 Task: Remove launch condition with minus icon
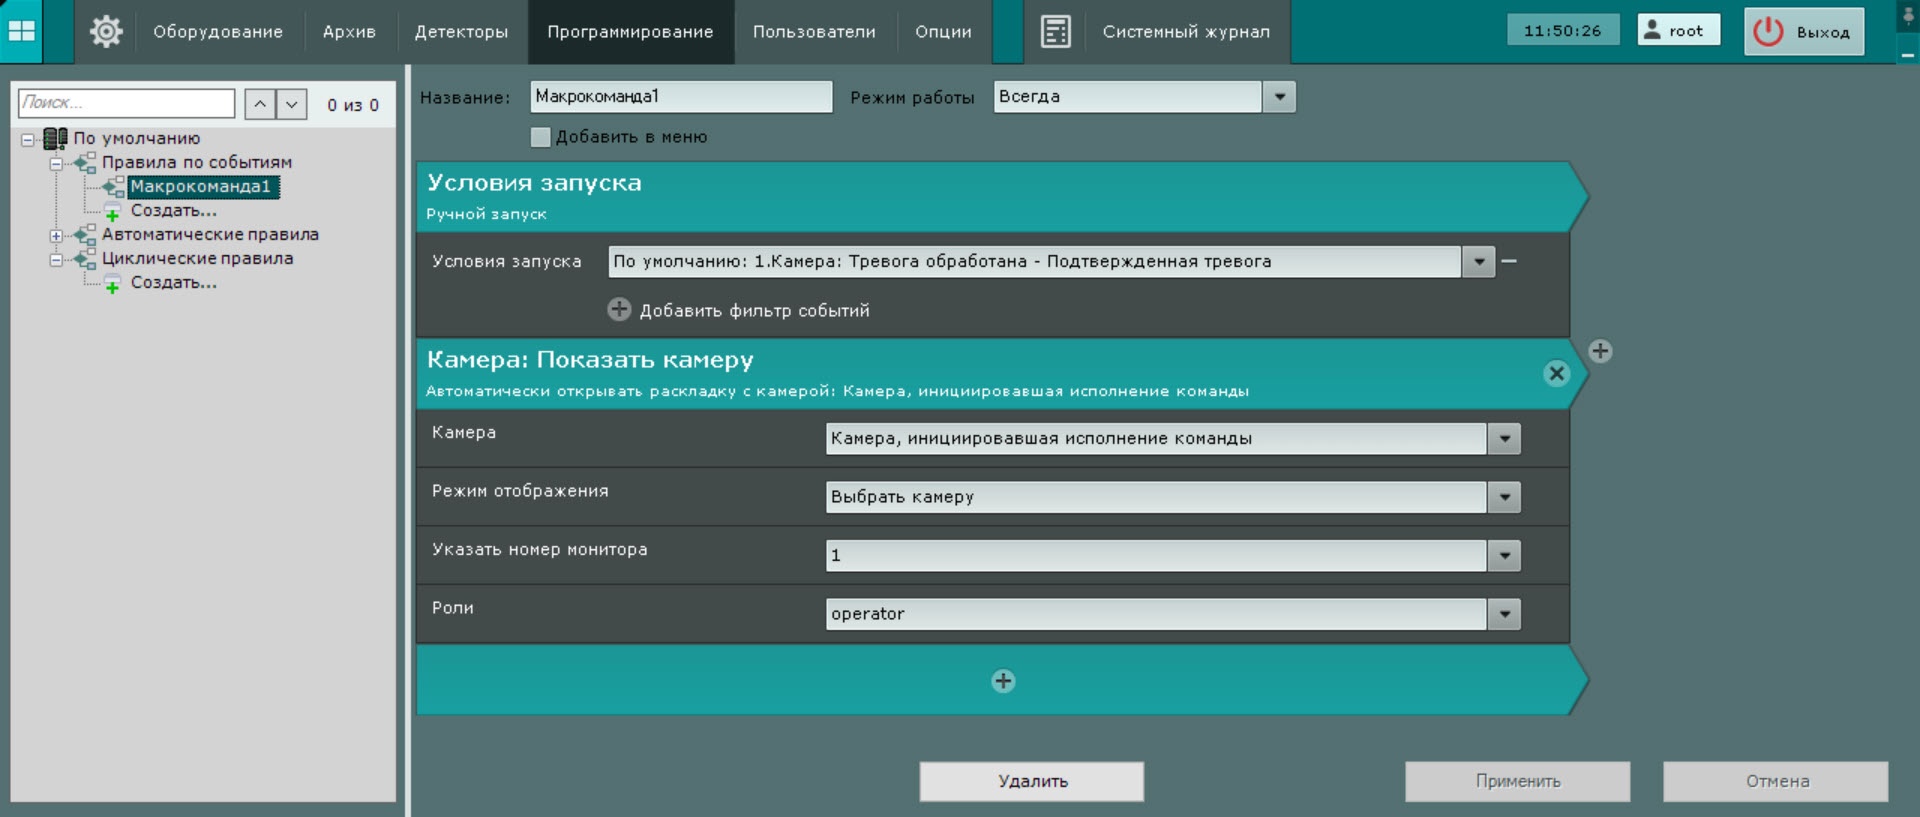(x=1509, y=261)
